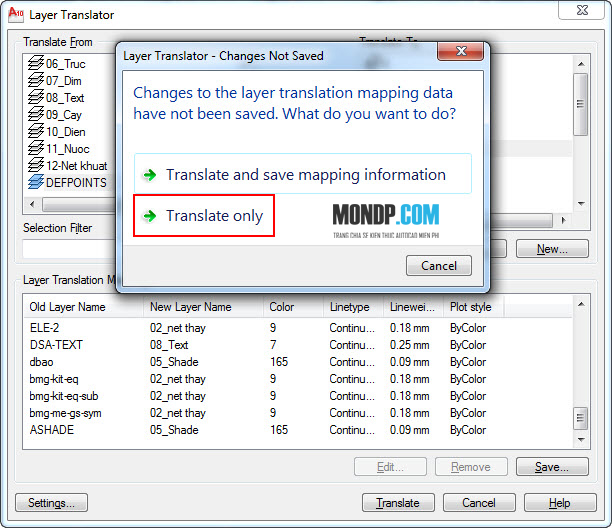612x528 pixels.
Task: Select 08_Text in Translate From list
Action: tap(65, 98)
